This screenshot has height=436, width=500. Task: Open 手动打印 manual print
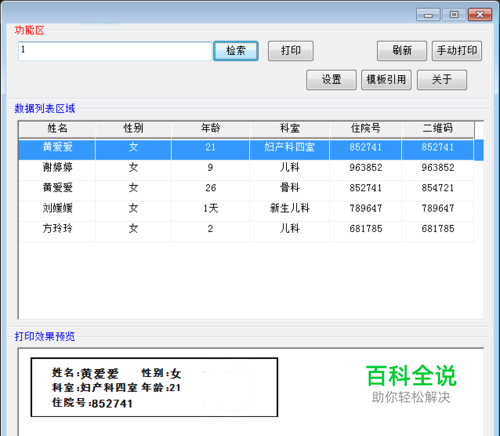457,51
